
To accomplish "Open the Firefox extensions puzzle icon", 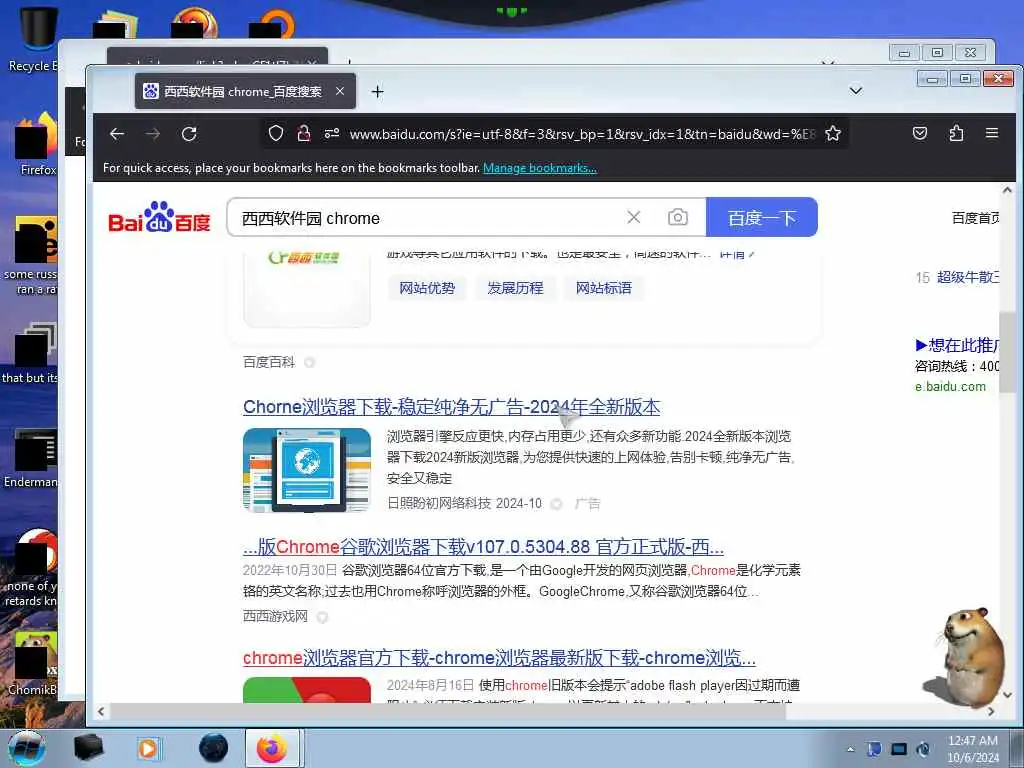I will pyautogui.click(x=956, y=134).
